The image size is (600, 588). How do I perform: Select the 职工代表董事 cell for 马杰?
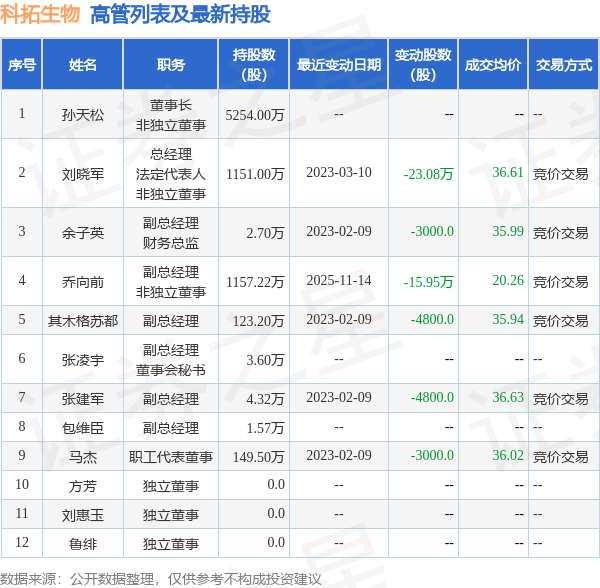tap(171, 457)
